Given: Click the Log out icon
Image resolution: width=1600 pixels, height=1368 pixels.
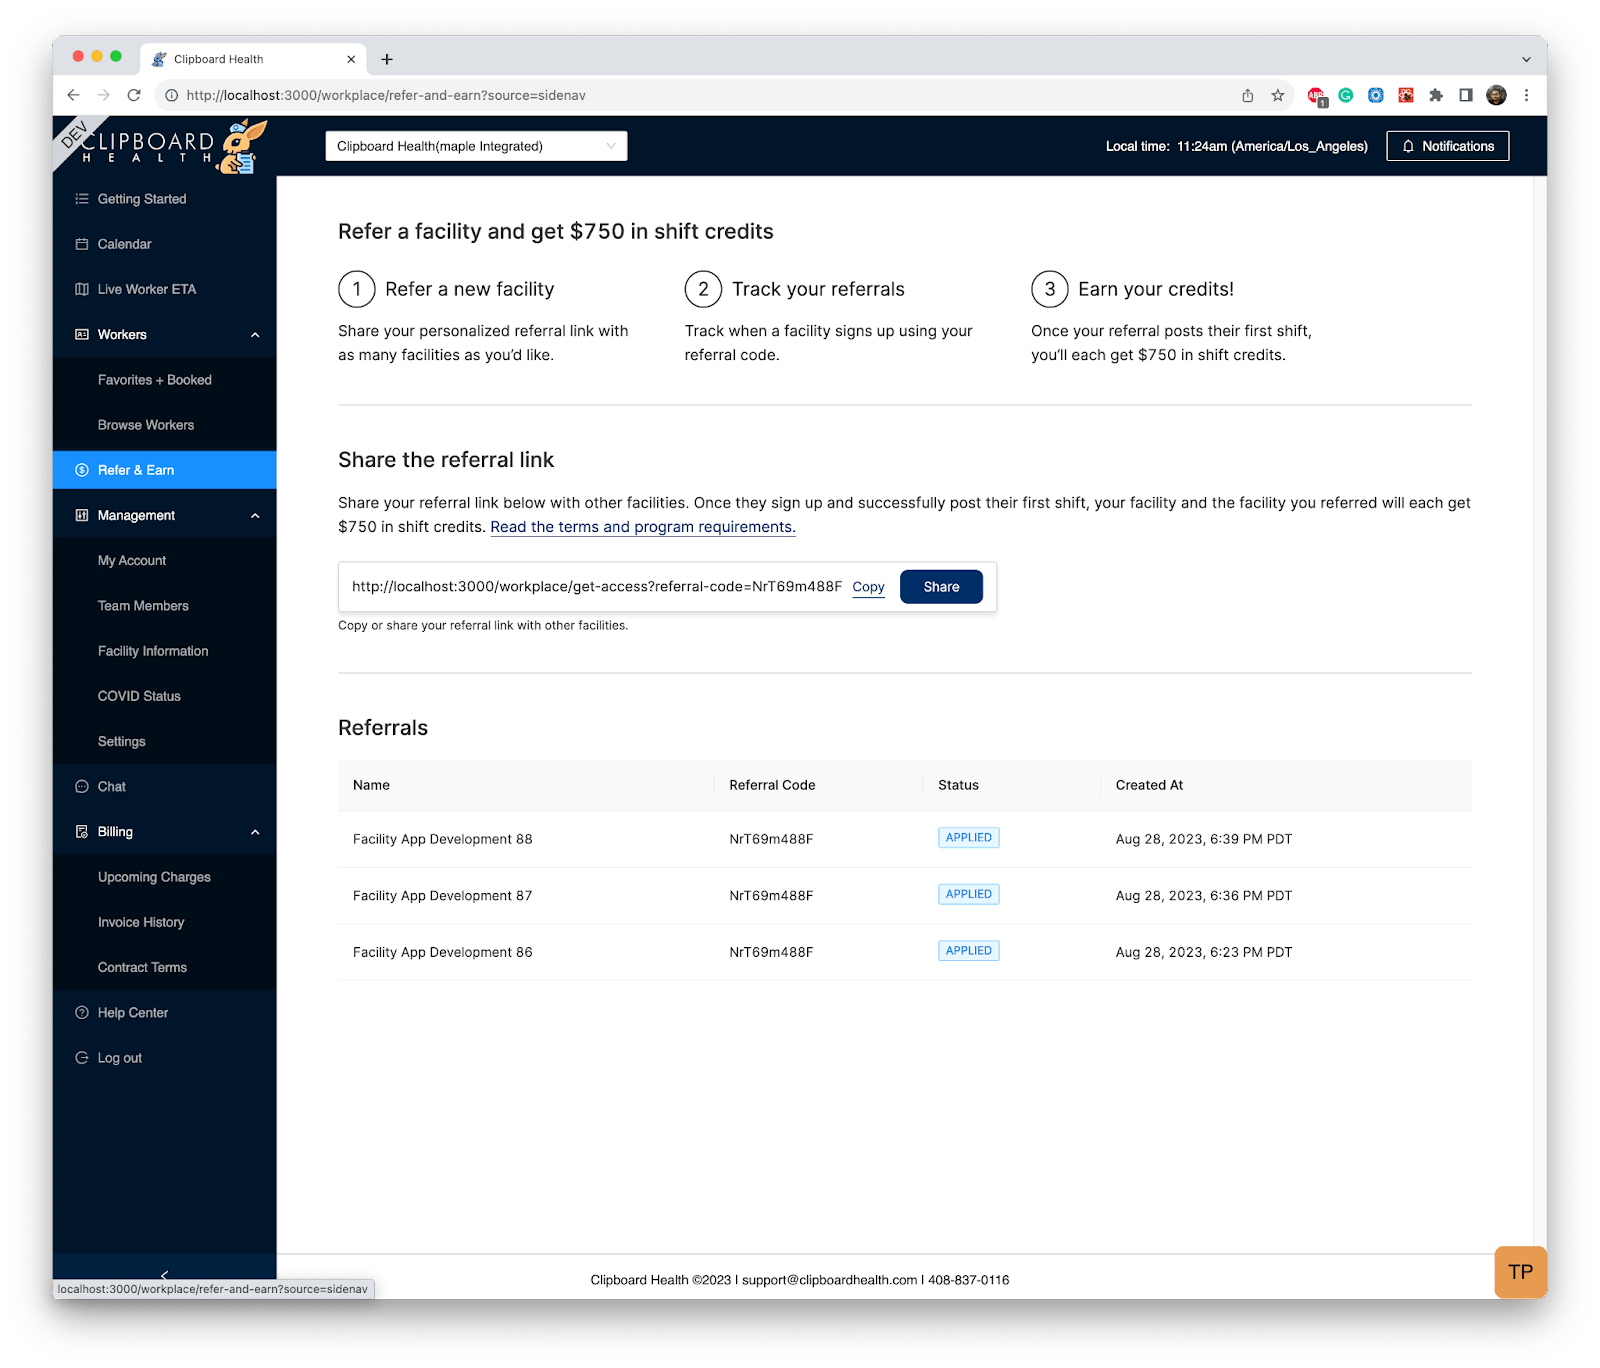Looking at the screenshot, I should (81, 1057).
